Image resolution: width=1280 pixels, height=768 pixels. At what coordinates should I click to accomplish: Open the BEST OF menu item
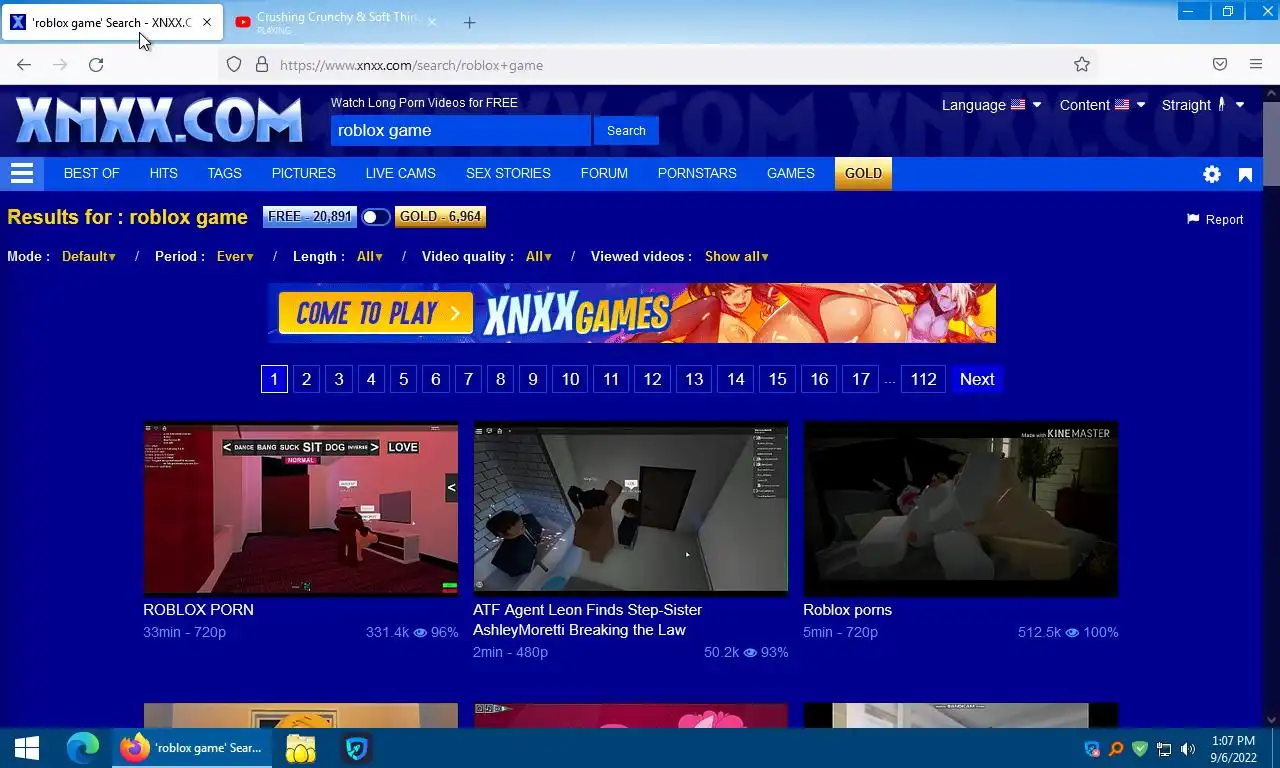coord(91,173)
